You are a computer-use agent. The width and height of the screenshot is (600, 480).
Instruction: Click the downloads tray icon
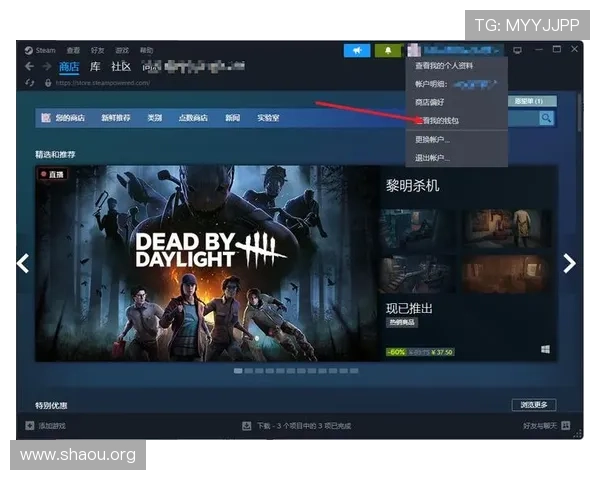(x=247, y=426)
